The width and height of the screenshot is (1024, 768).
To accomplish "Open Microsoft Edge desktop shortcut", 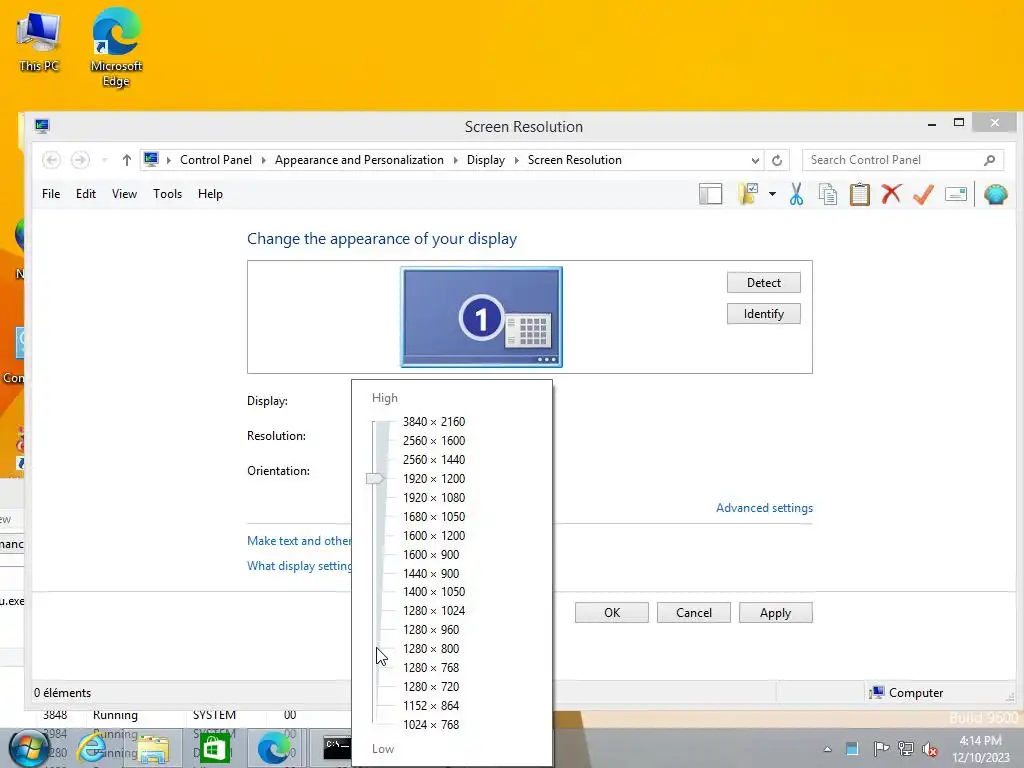I will 116,47.
